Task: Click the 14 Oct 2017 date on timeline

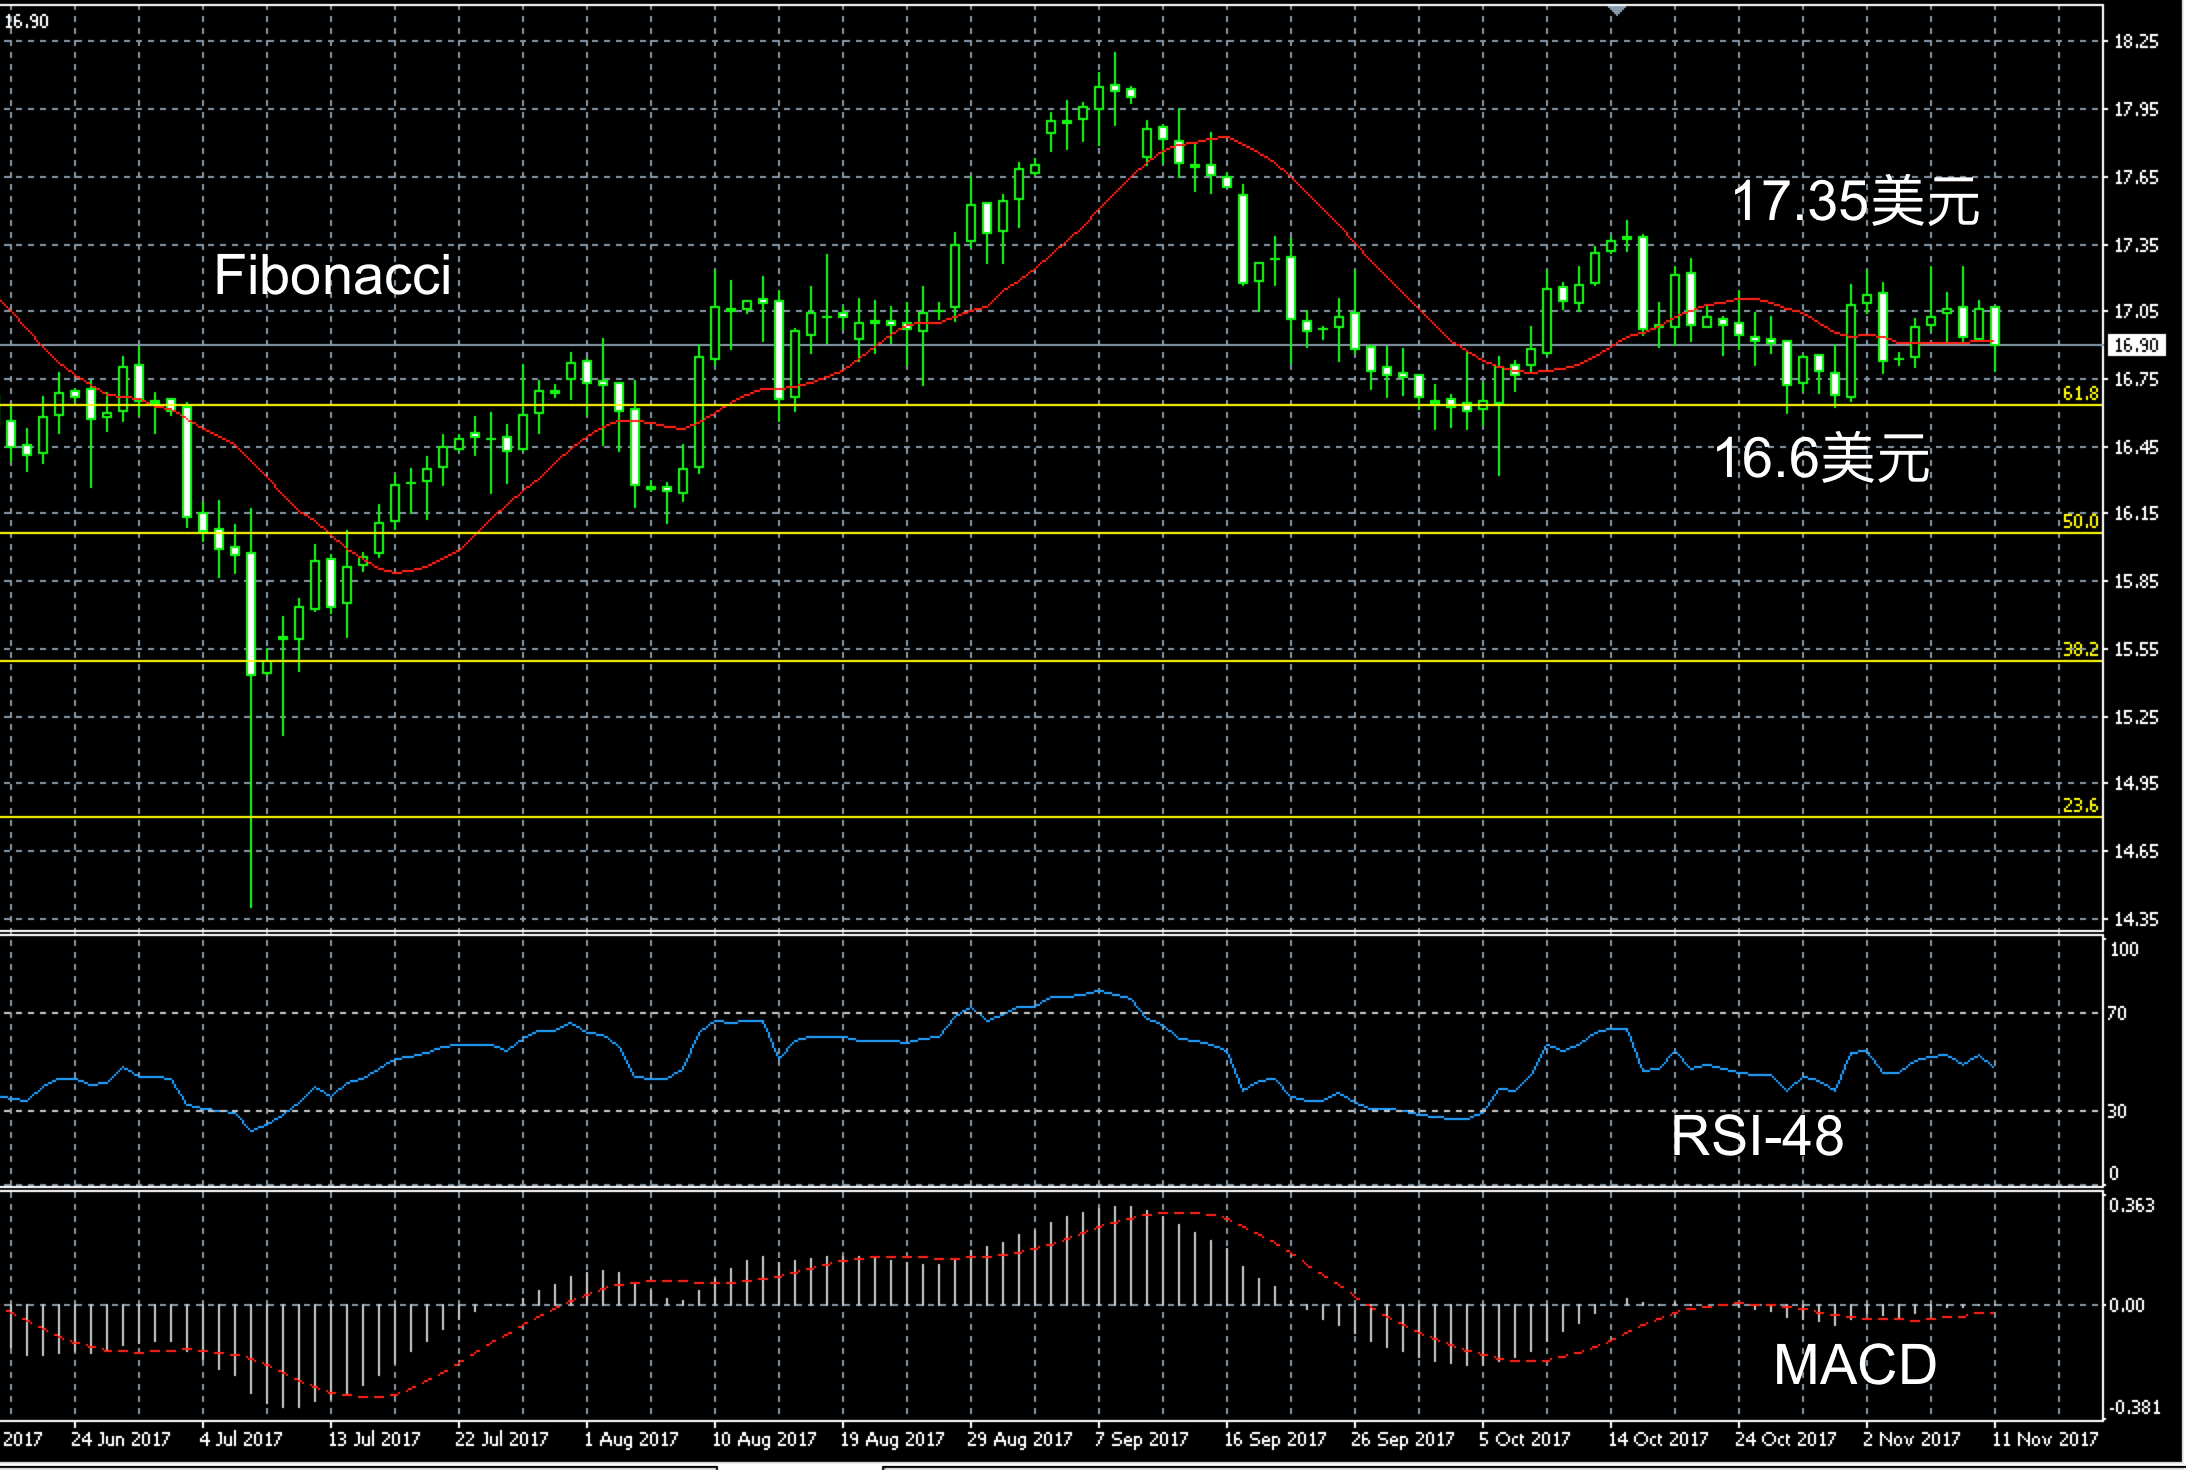Action: point(1657,1439)
